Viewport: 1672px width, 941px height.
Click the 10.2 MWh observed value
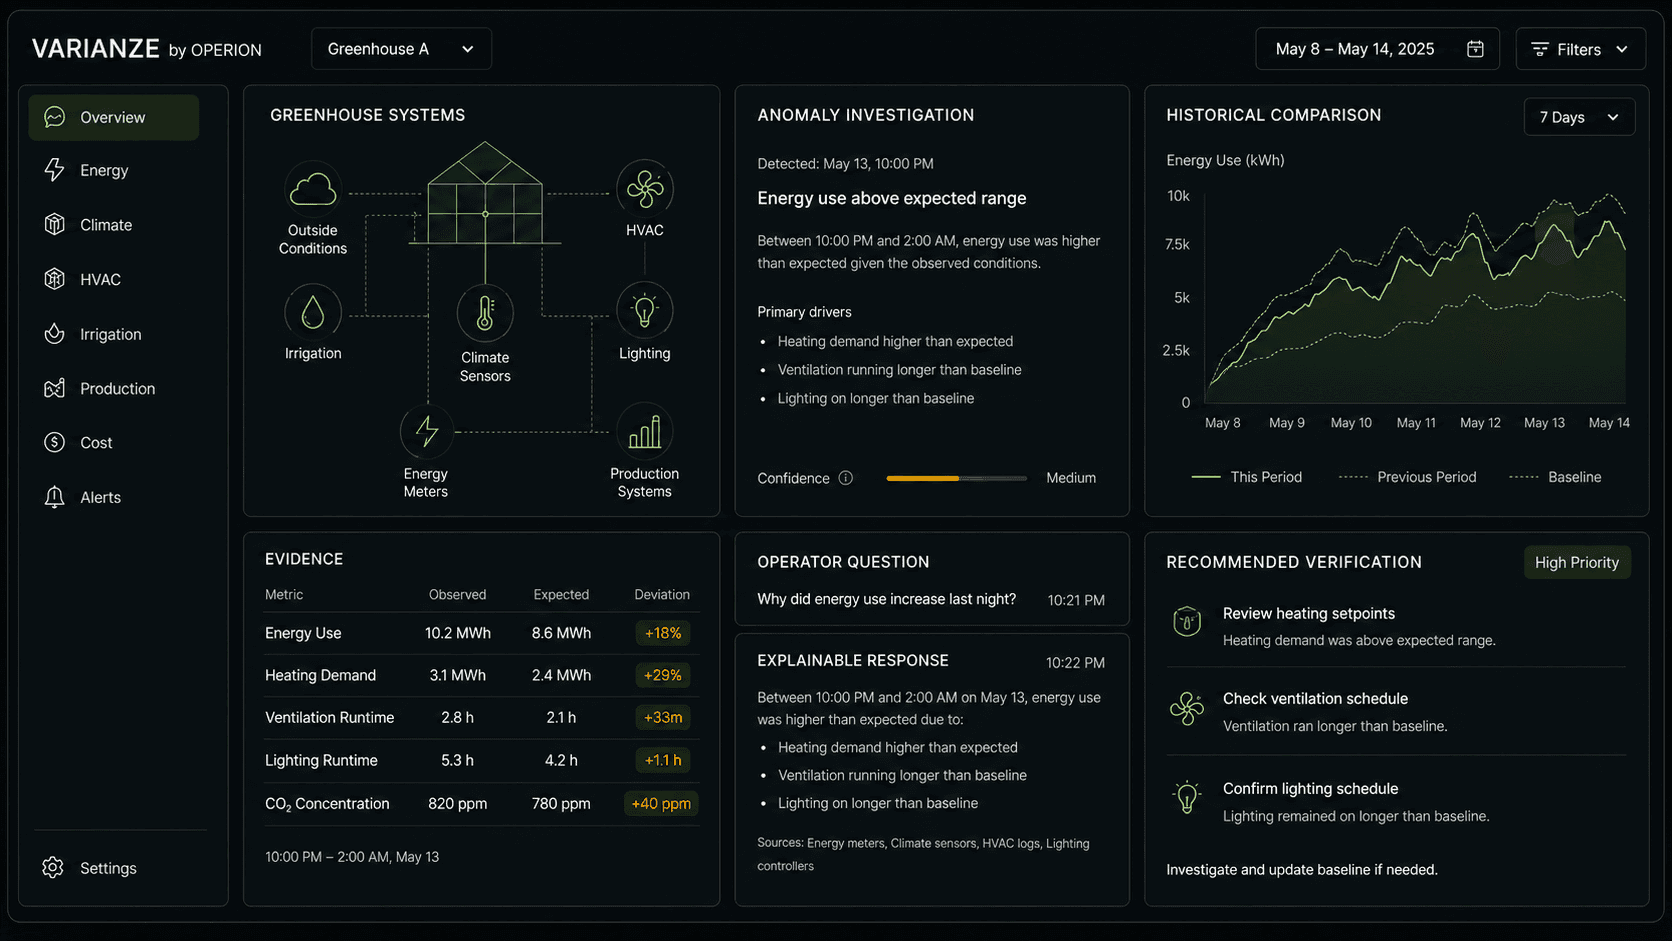pyautogui.click(x=458, y=633)
